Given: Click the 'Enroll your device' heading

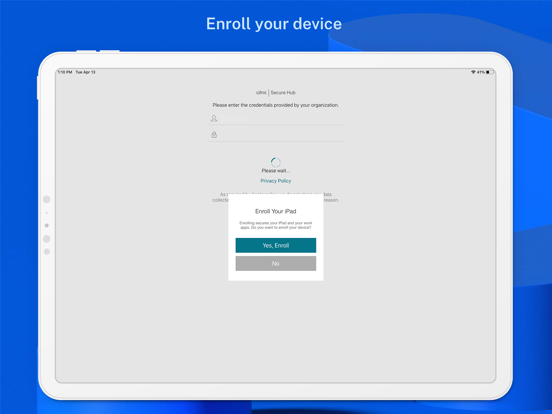Looking at the screenshot, I should coord(274,24).
